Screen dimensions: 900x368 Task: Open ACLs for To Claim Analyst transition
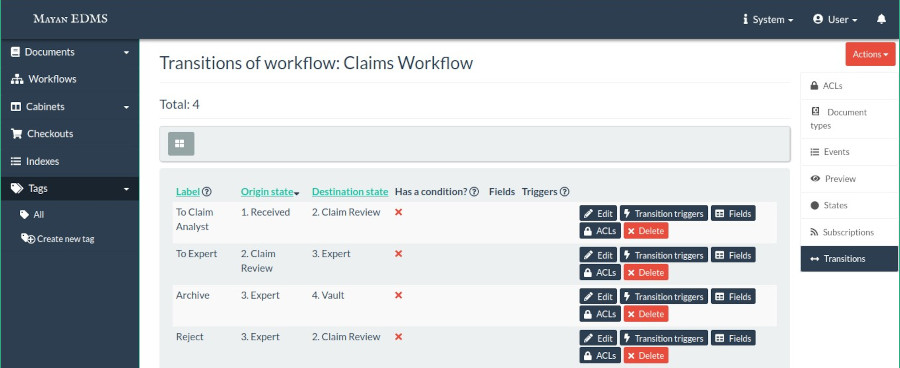click(600, 231)
